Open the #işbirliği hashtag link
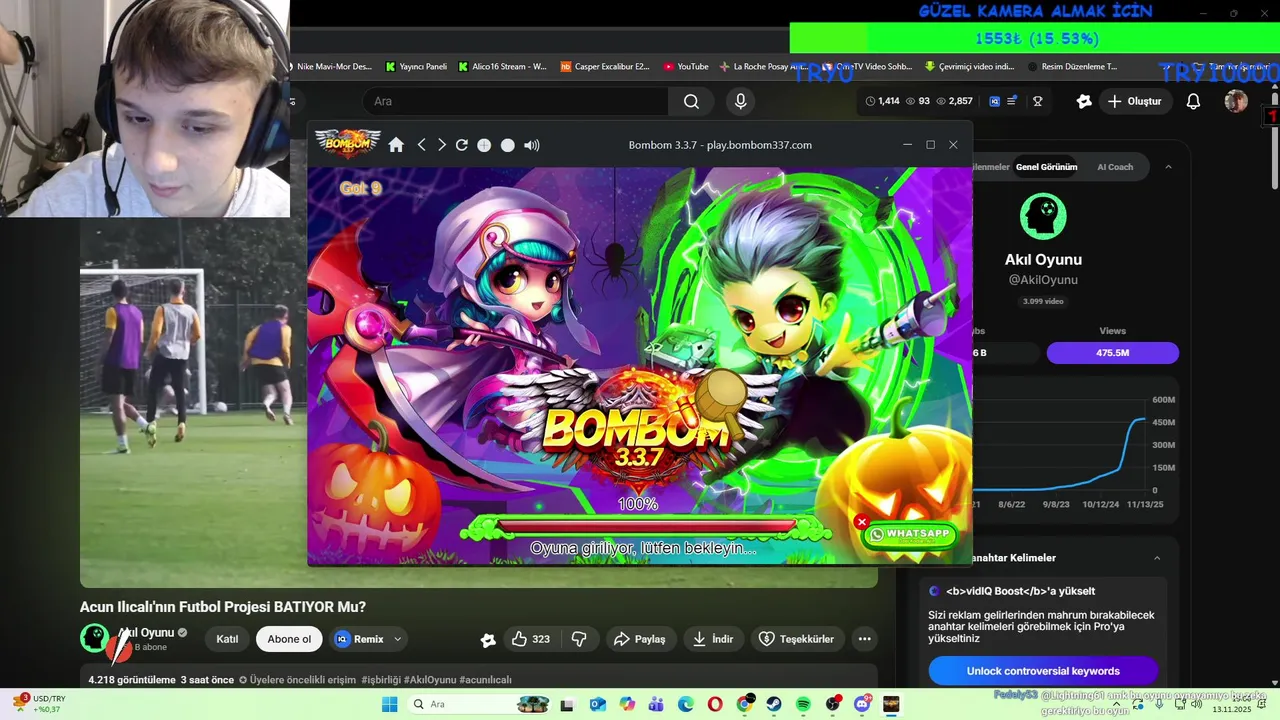This screenshot has height=720, width=1280. pyautogui.click(x=380, y=680)
